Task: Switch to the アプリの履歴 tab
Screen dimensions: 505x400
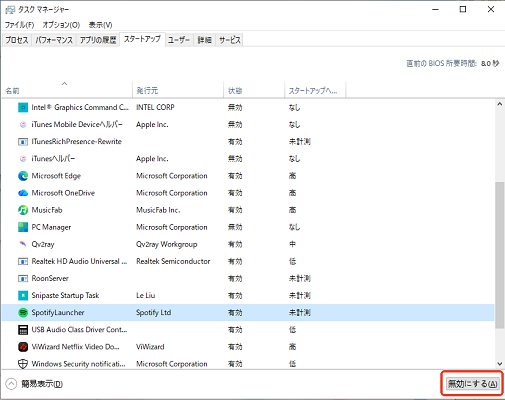Action: coord(98,40)
